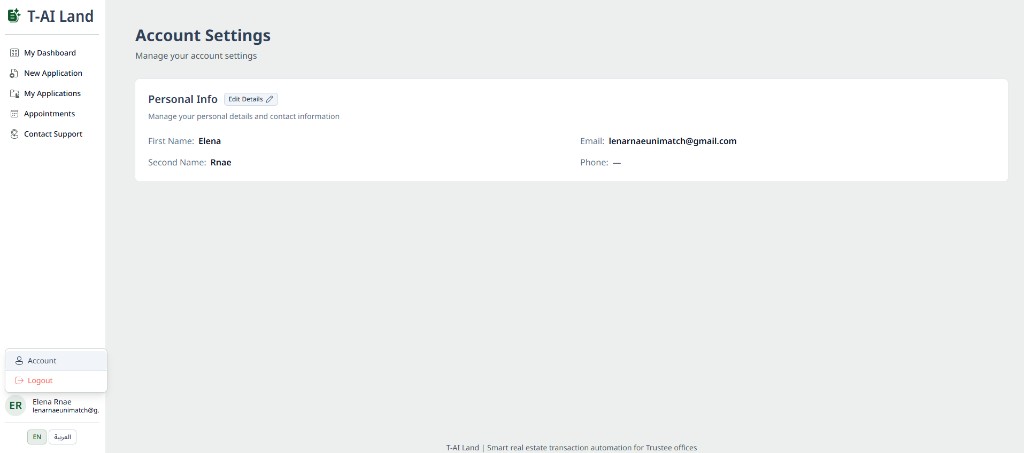Switch language to Arabic
The height and width of the screenshot is (453, 1024).
coord(63,437)
